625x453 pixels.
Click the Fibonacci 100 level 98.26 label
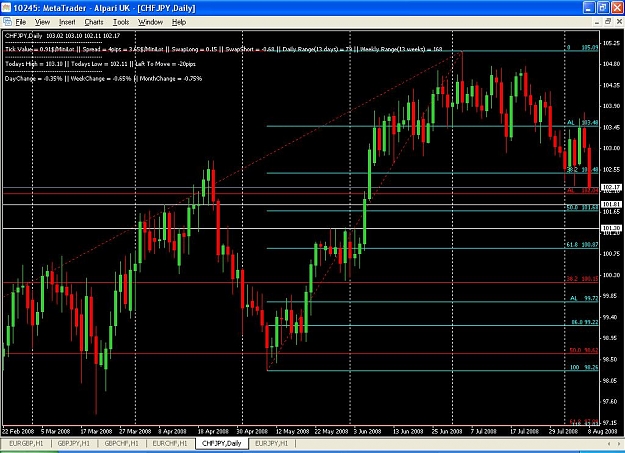coord(584,367)
